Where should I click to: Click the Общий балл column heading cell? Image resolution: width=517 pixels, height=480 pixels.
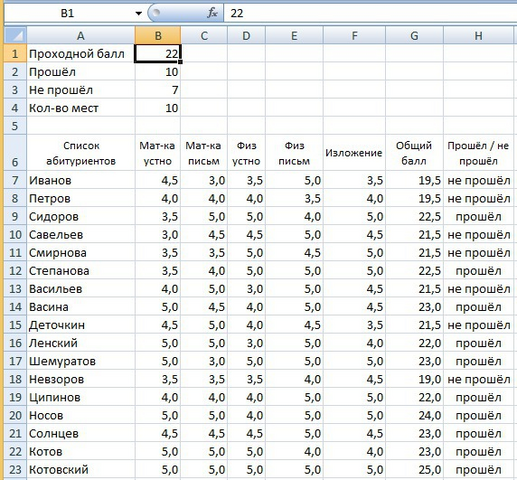coord(415,153)
